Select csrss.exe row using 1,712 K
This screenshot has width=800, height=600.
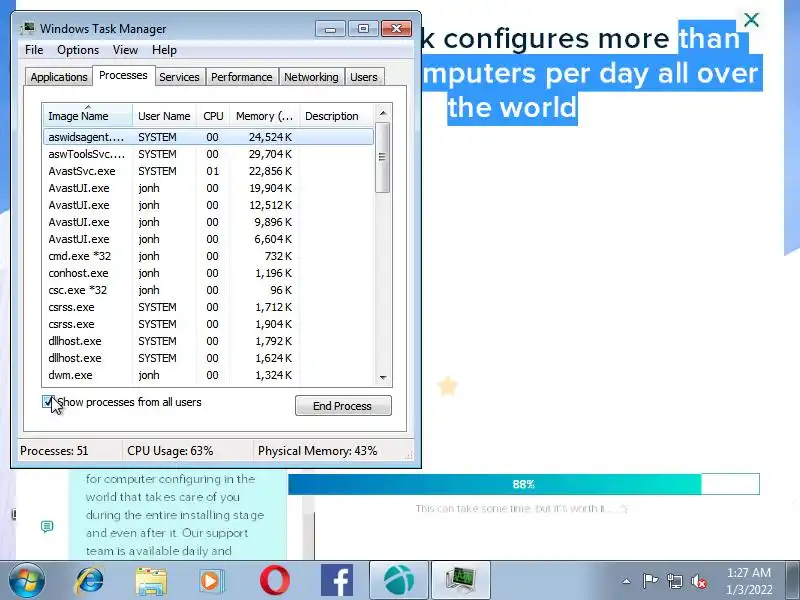point(208,307)
